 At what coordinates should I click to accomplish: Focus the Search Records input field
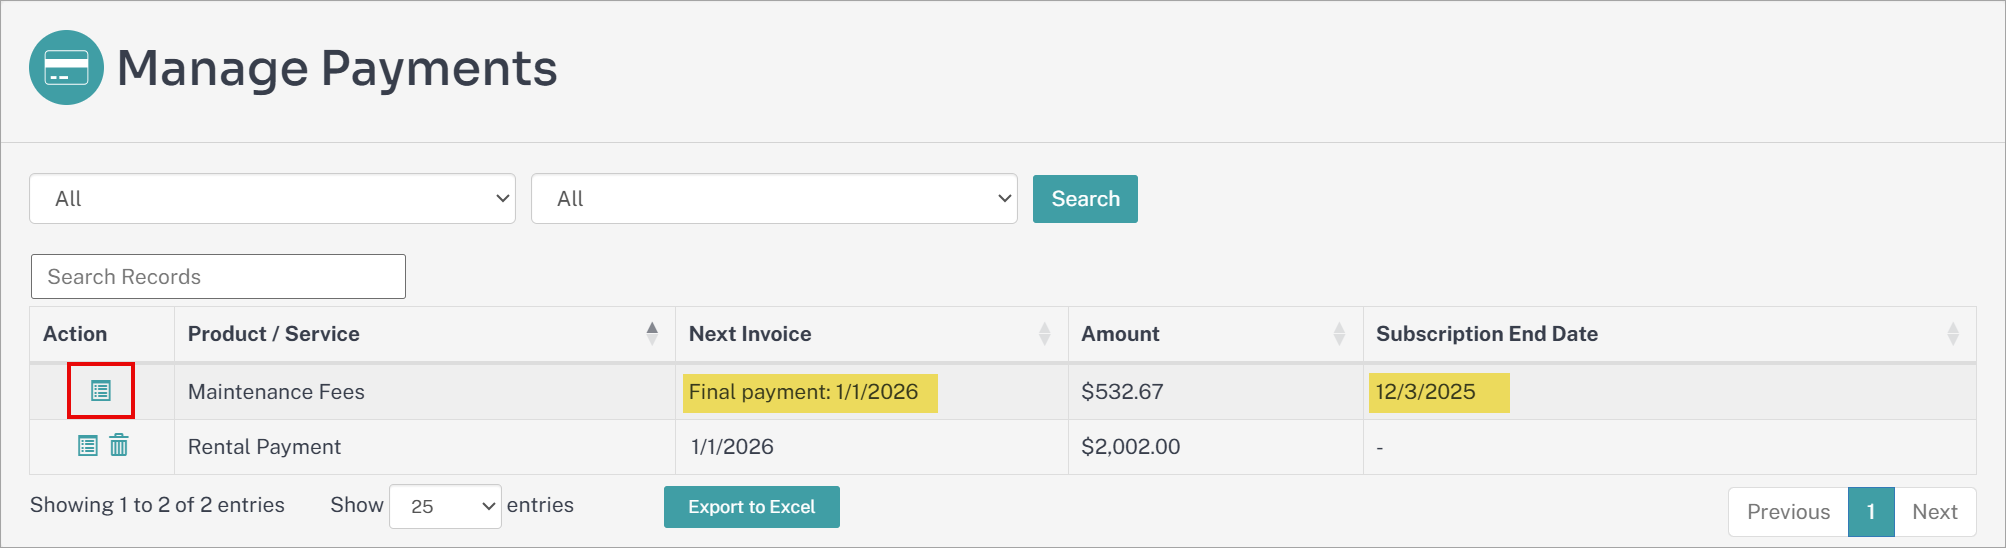218,277
